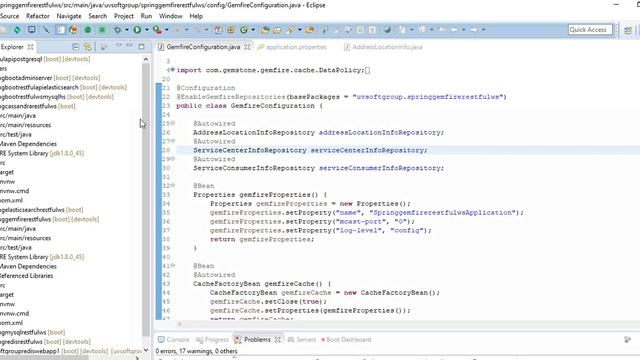
Task: Collapse gemfireProperties method at line 32
Action: (x=173, y=185)
